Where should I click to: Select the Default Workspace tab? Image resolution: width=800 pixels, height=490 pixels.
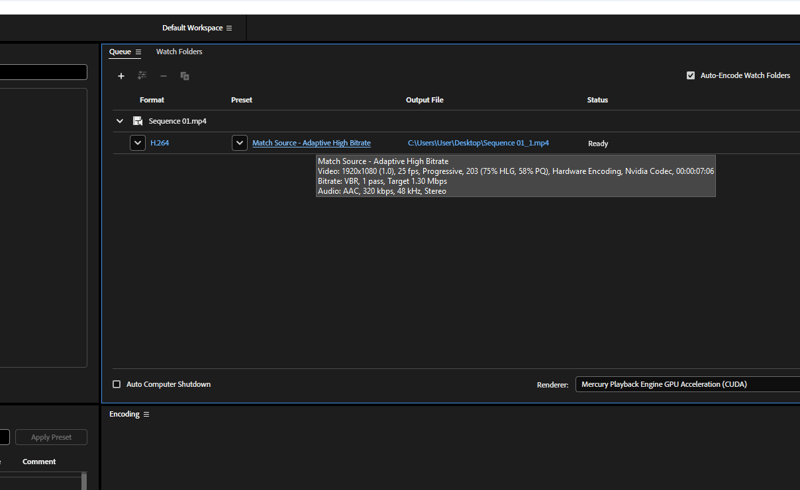click(x=192, y=28)
